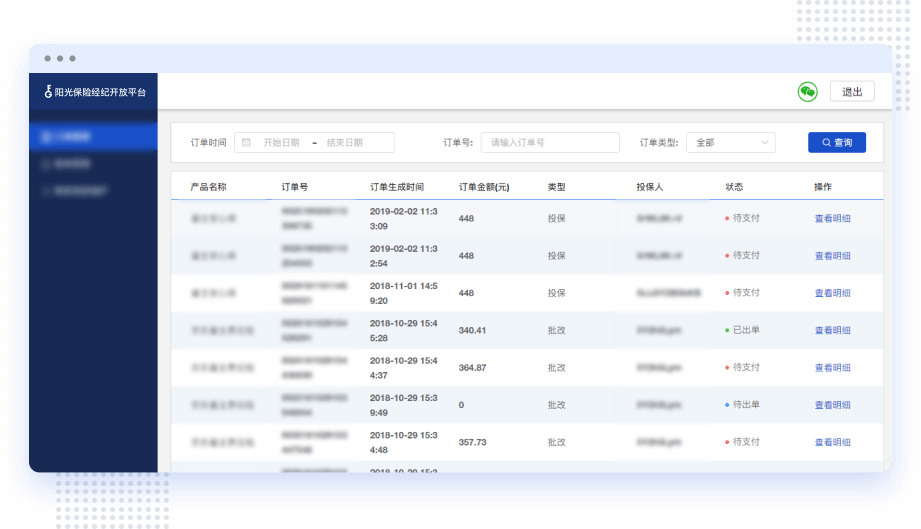View details for order at 2019-02-02 11:33:09
The image size is (921, 529).
(832, 218)
